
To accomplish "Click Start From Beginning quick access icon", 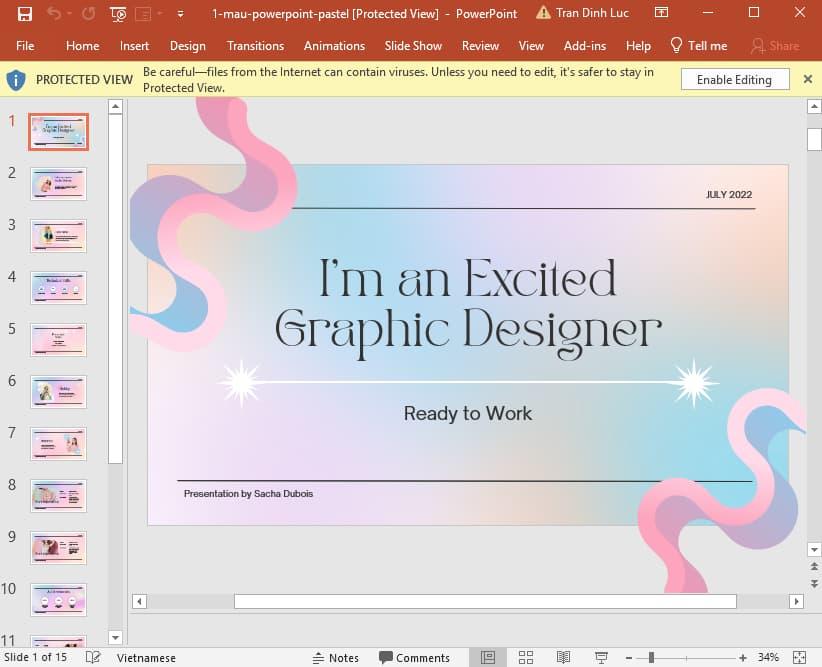I will 118,14.
